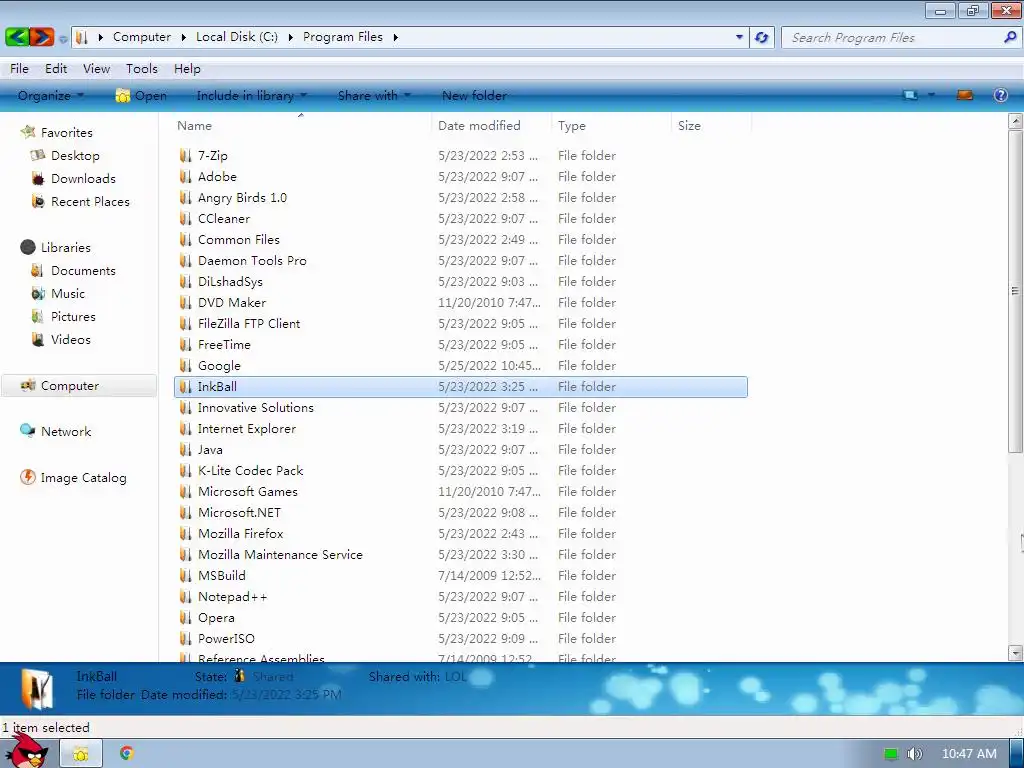
Task: Click the change view icon
Action: pyautogui.click(x=910, y=95)
